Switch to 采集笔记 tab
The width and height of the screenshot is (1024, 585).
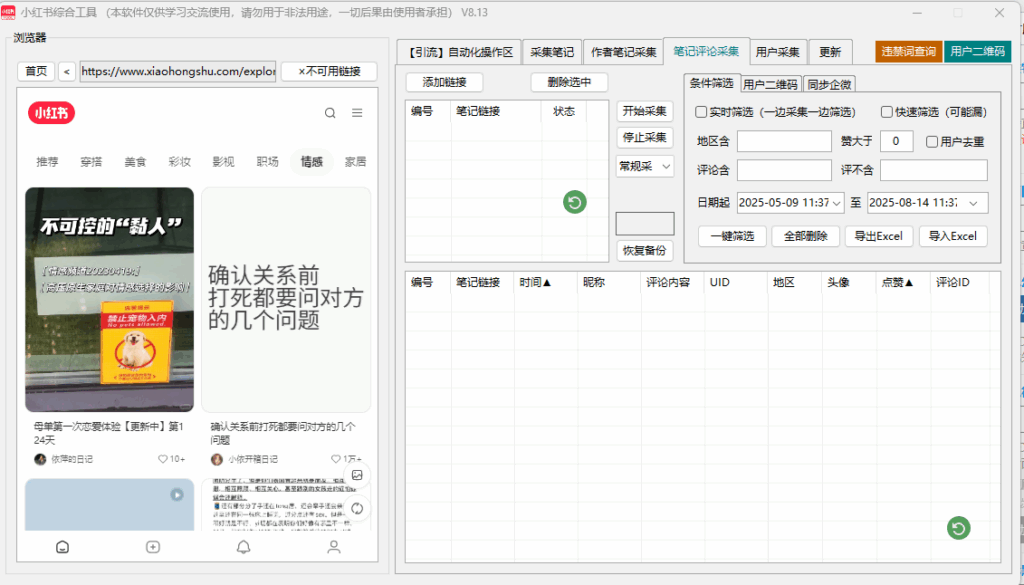pyautogui.click(x=552, y=52)
